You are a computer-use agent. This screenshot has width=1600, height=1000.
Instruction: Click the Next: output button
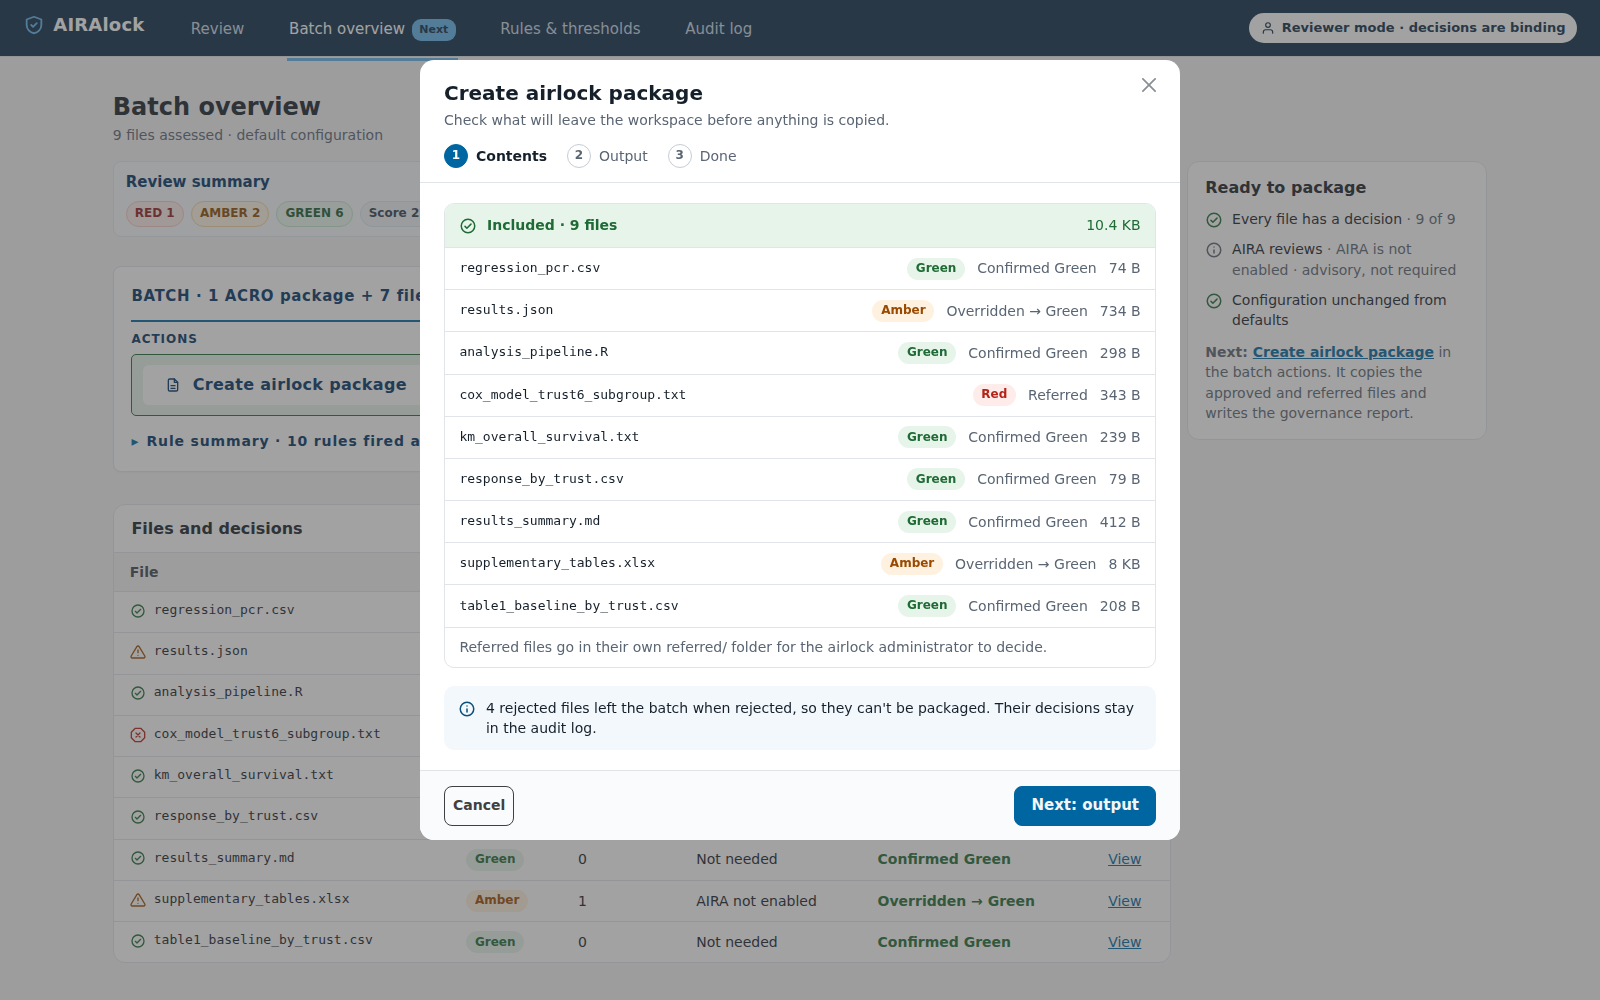pos(1085,806)
